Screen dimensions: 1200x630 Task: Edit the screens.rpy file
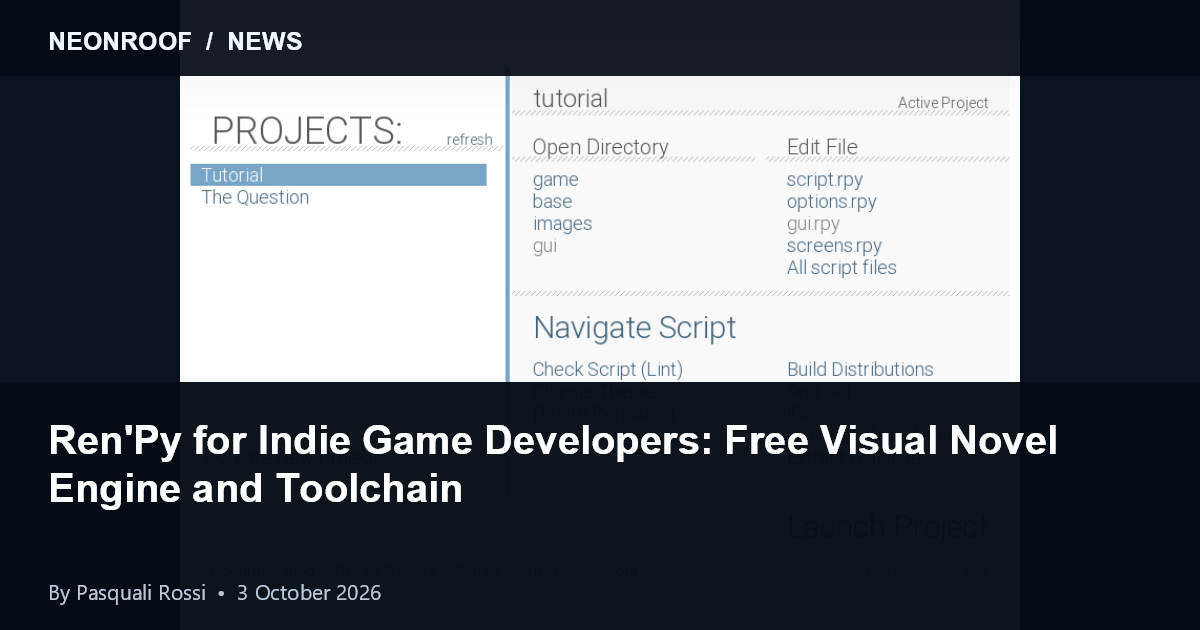(x=834, y=246)
